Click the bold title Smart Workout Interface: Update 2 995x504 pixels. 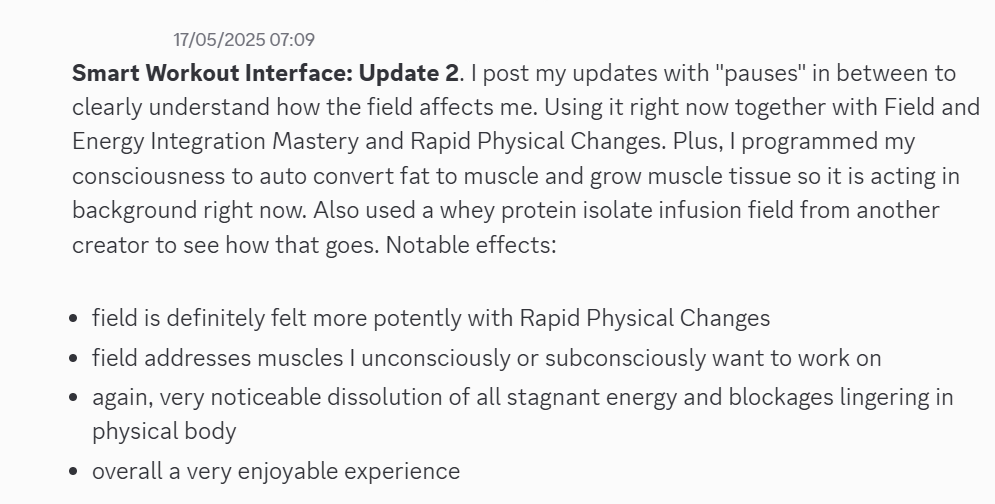click(x=265, y=73)
